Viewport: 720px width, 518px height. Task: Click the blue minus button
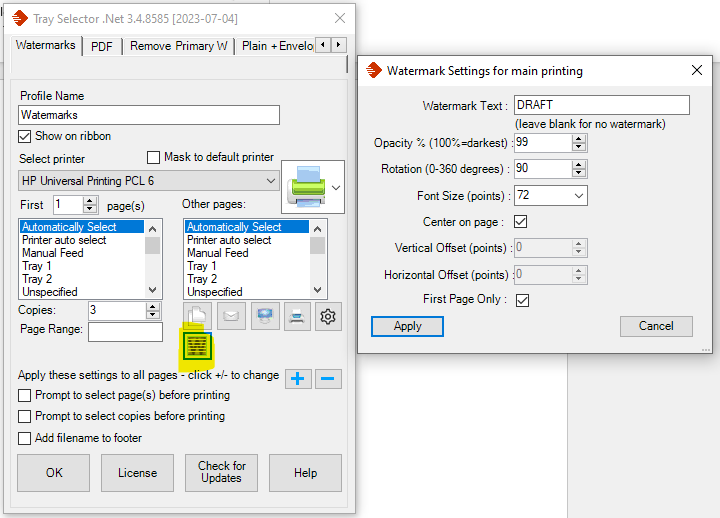point(329,378)
